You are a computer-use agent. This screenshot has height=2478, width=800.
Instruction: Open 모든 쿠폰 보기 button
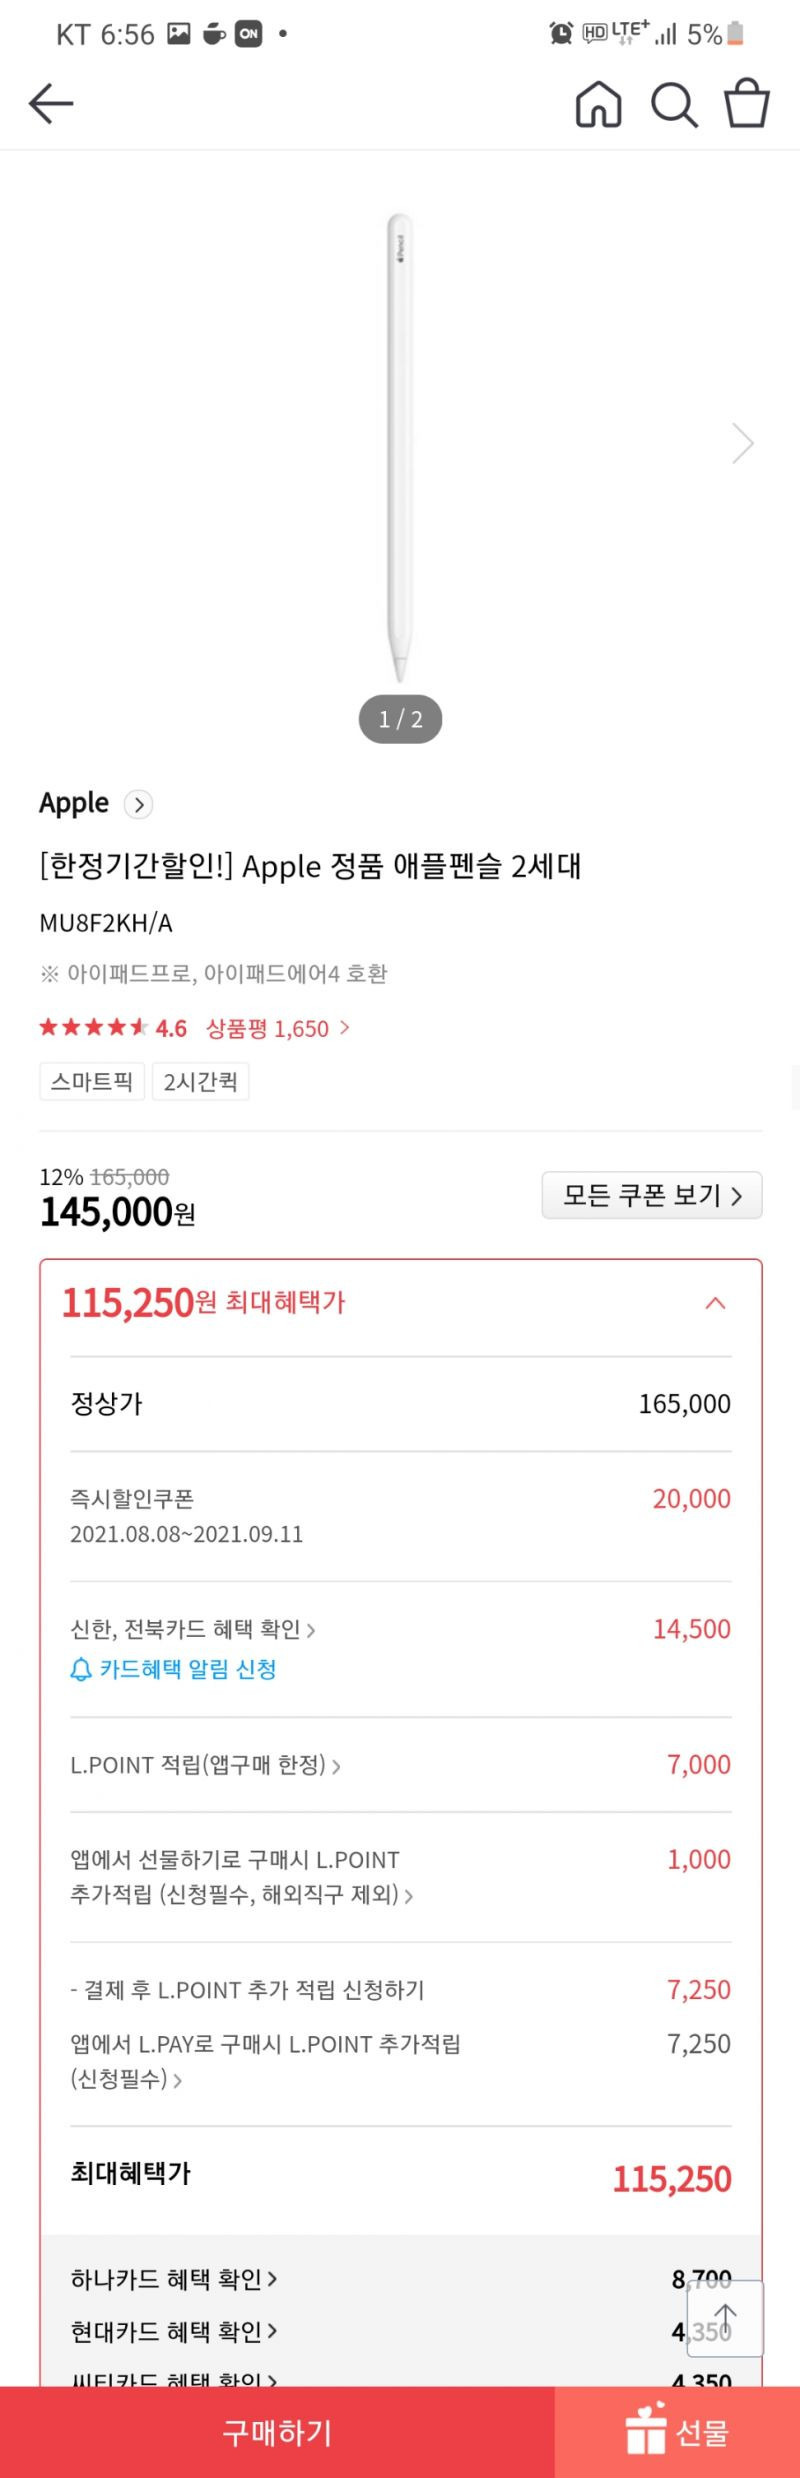pyautogui.click(x=652, y=1195)
